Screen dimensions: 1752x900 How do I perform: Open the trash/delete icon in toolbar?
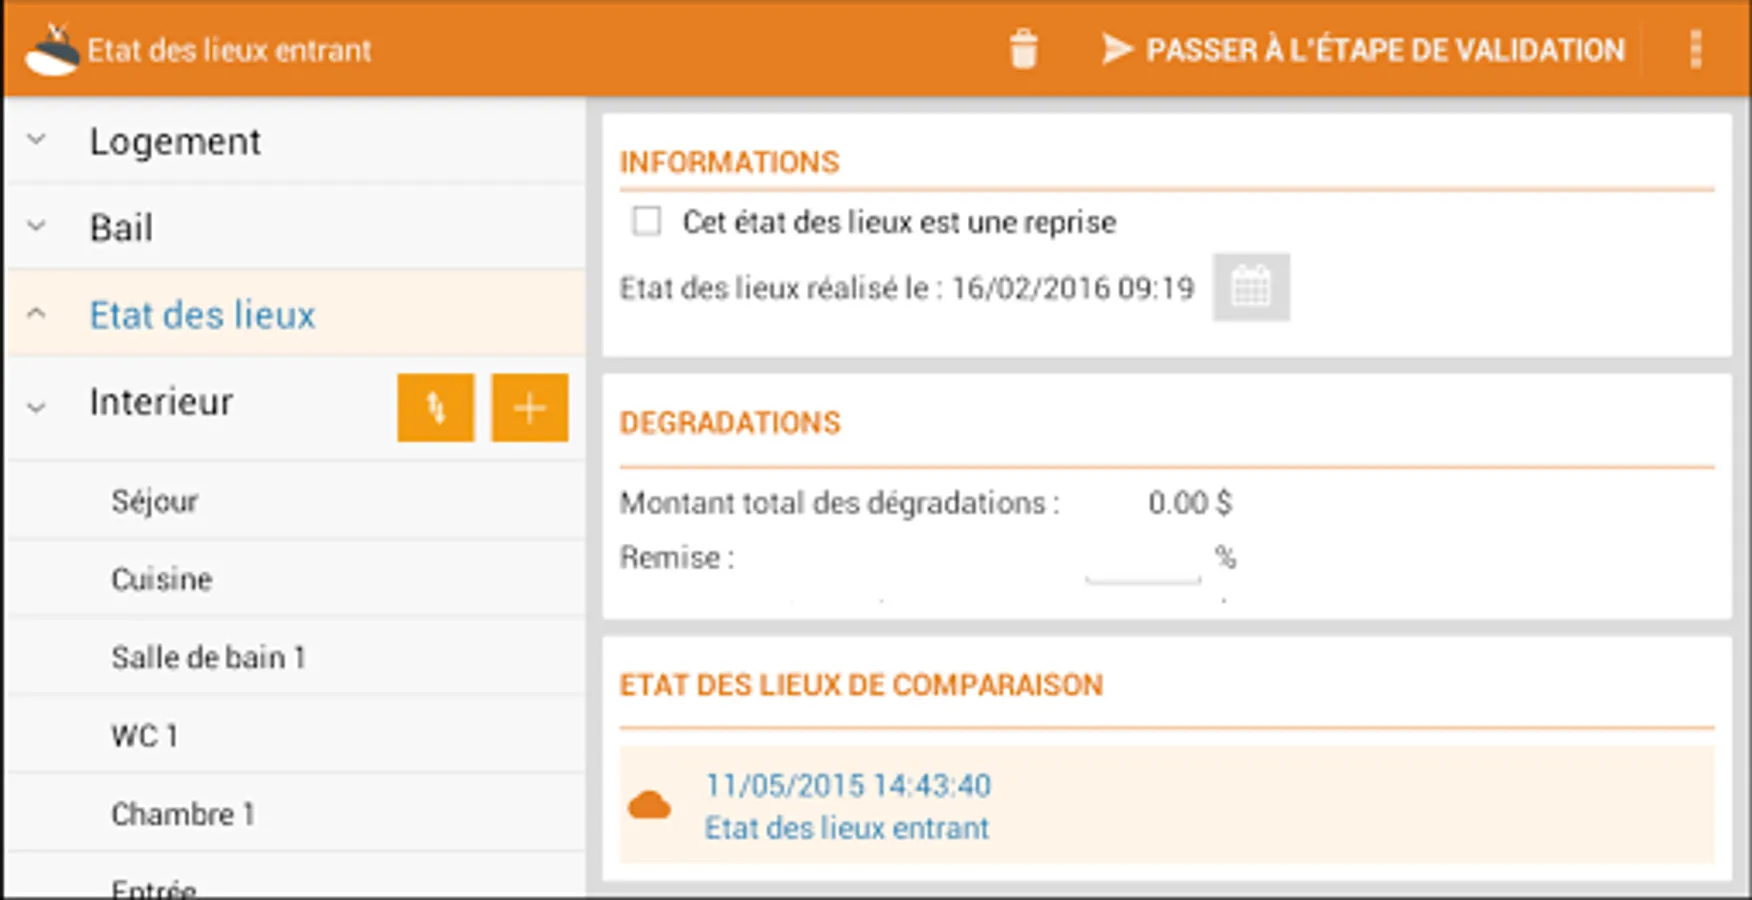point(1024,48)
